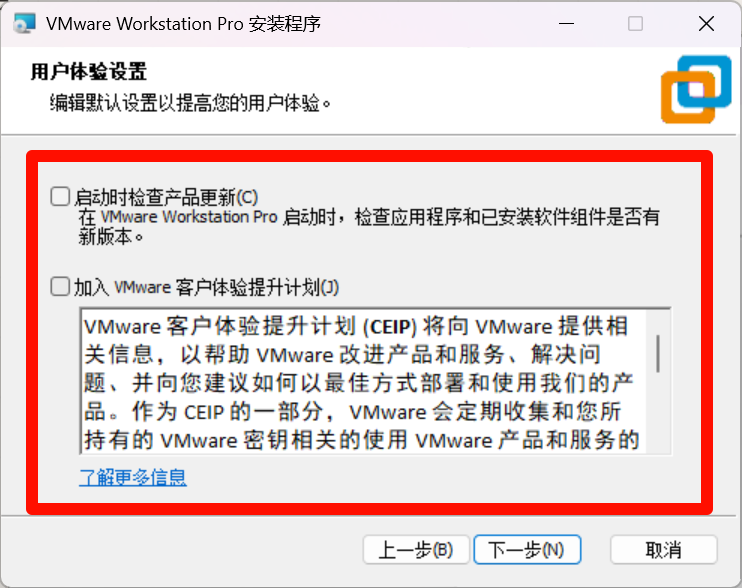Enable 启动时检查产品更新 checkbox
The width and height of the screenshot is (742, 588).
pyautogui.click(x=60, y=196)
